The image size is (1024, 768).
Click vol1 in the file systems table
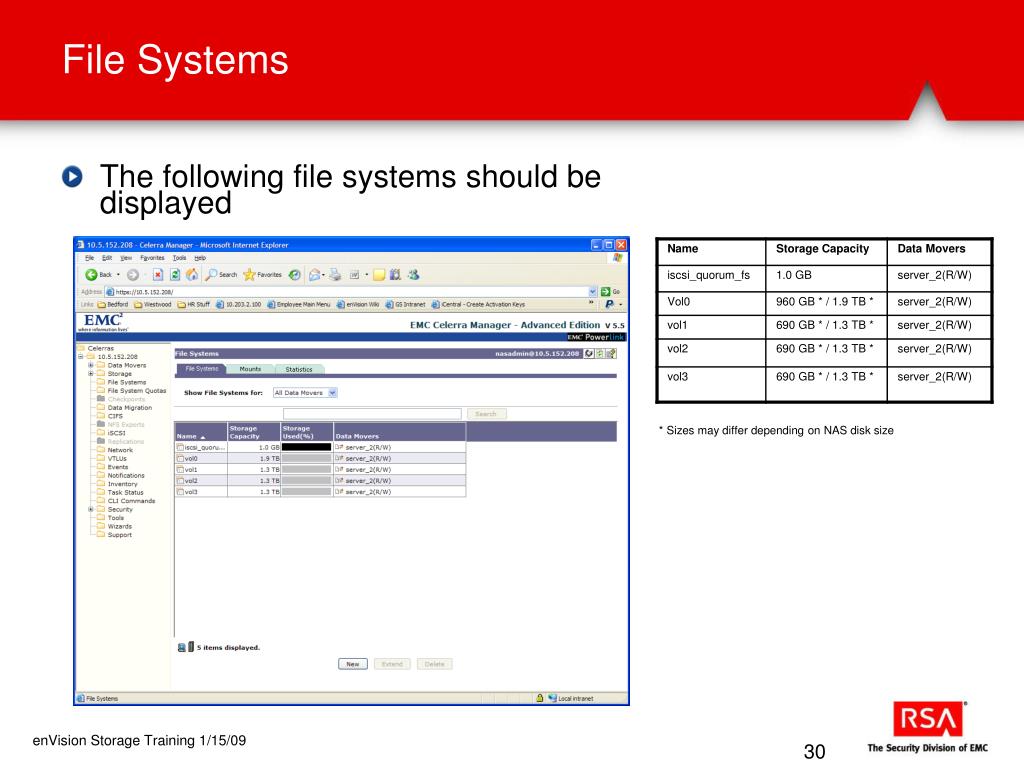(x=191, y=470)
